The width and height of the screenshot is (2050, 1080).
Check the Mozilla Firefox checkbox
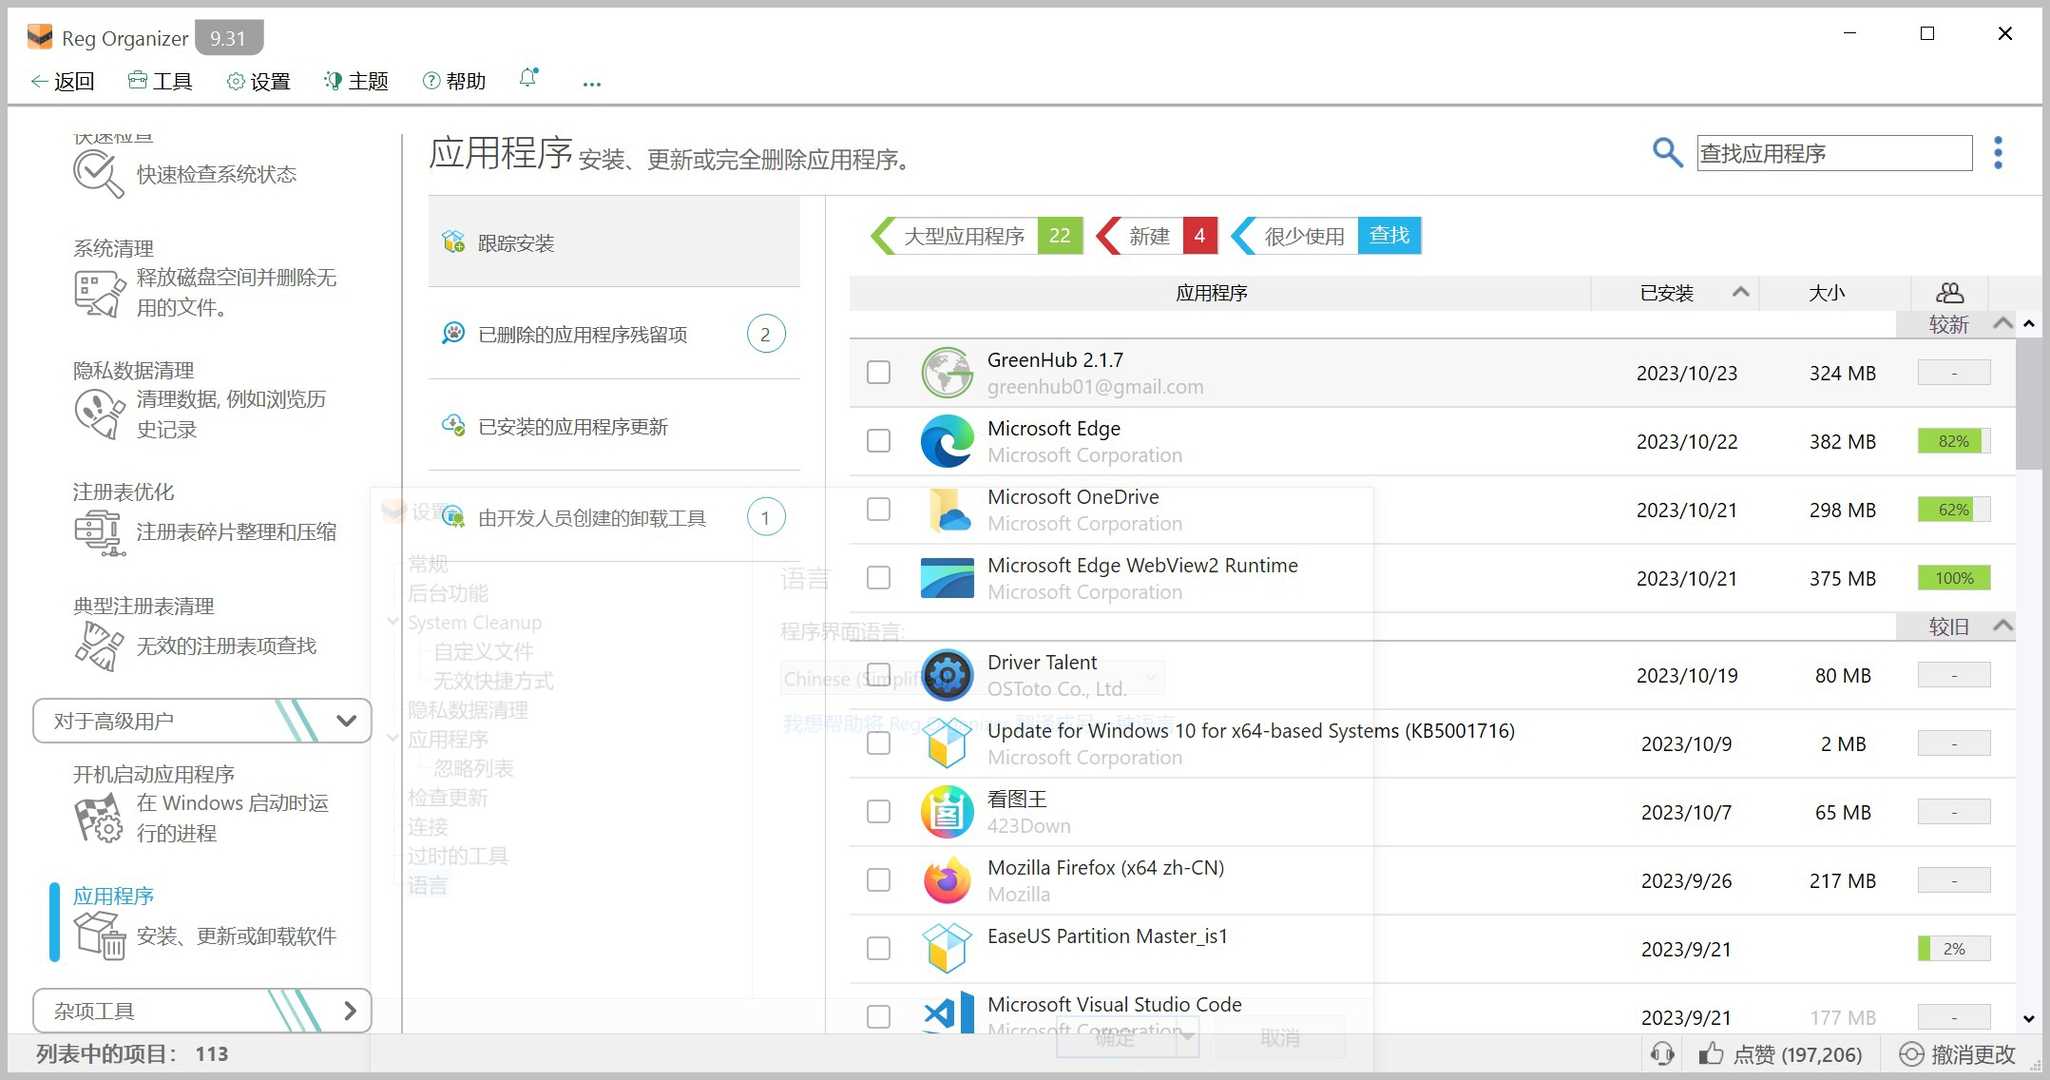pyautogui.click(x=878, y=879)
